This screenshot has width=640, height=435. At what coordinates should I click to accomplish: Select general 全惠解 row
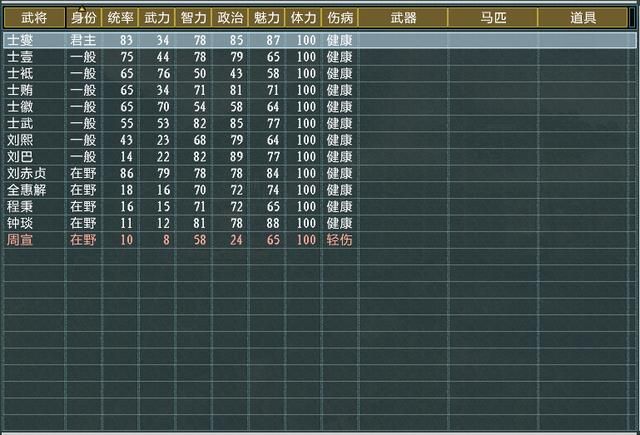pyautogui.click(x=320, y=190)
